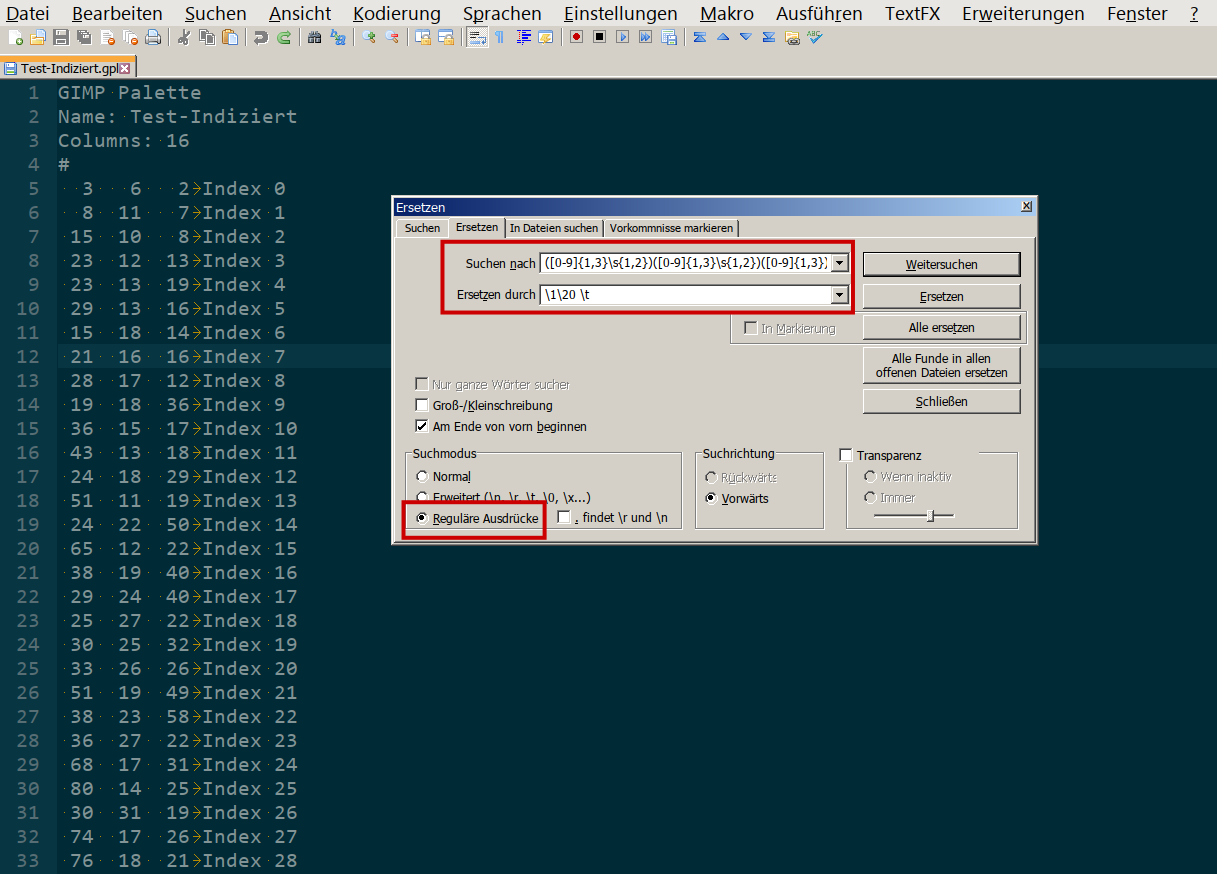
Task: Uncheck Am Ende von vorn beginnen
Action: 422,426
